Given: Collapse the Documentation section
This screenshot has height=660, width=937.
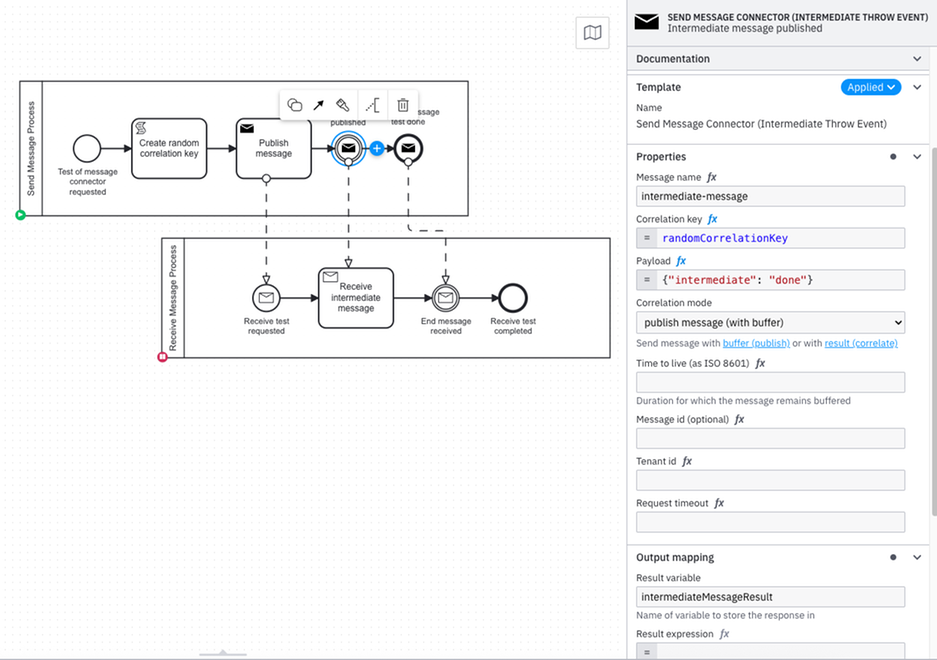Looking at the screenshot, I should 917,58.
